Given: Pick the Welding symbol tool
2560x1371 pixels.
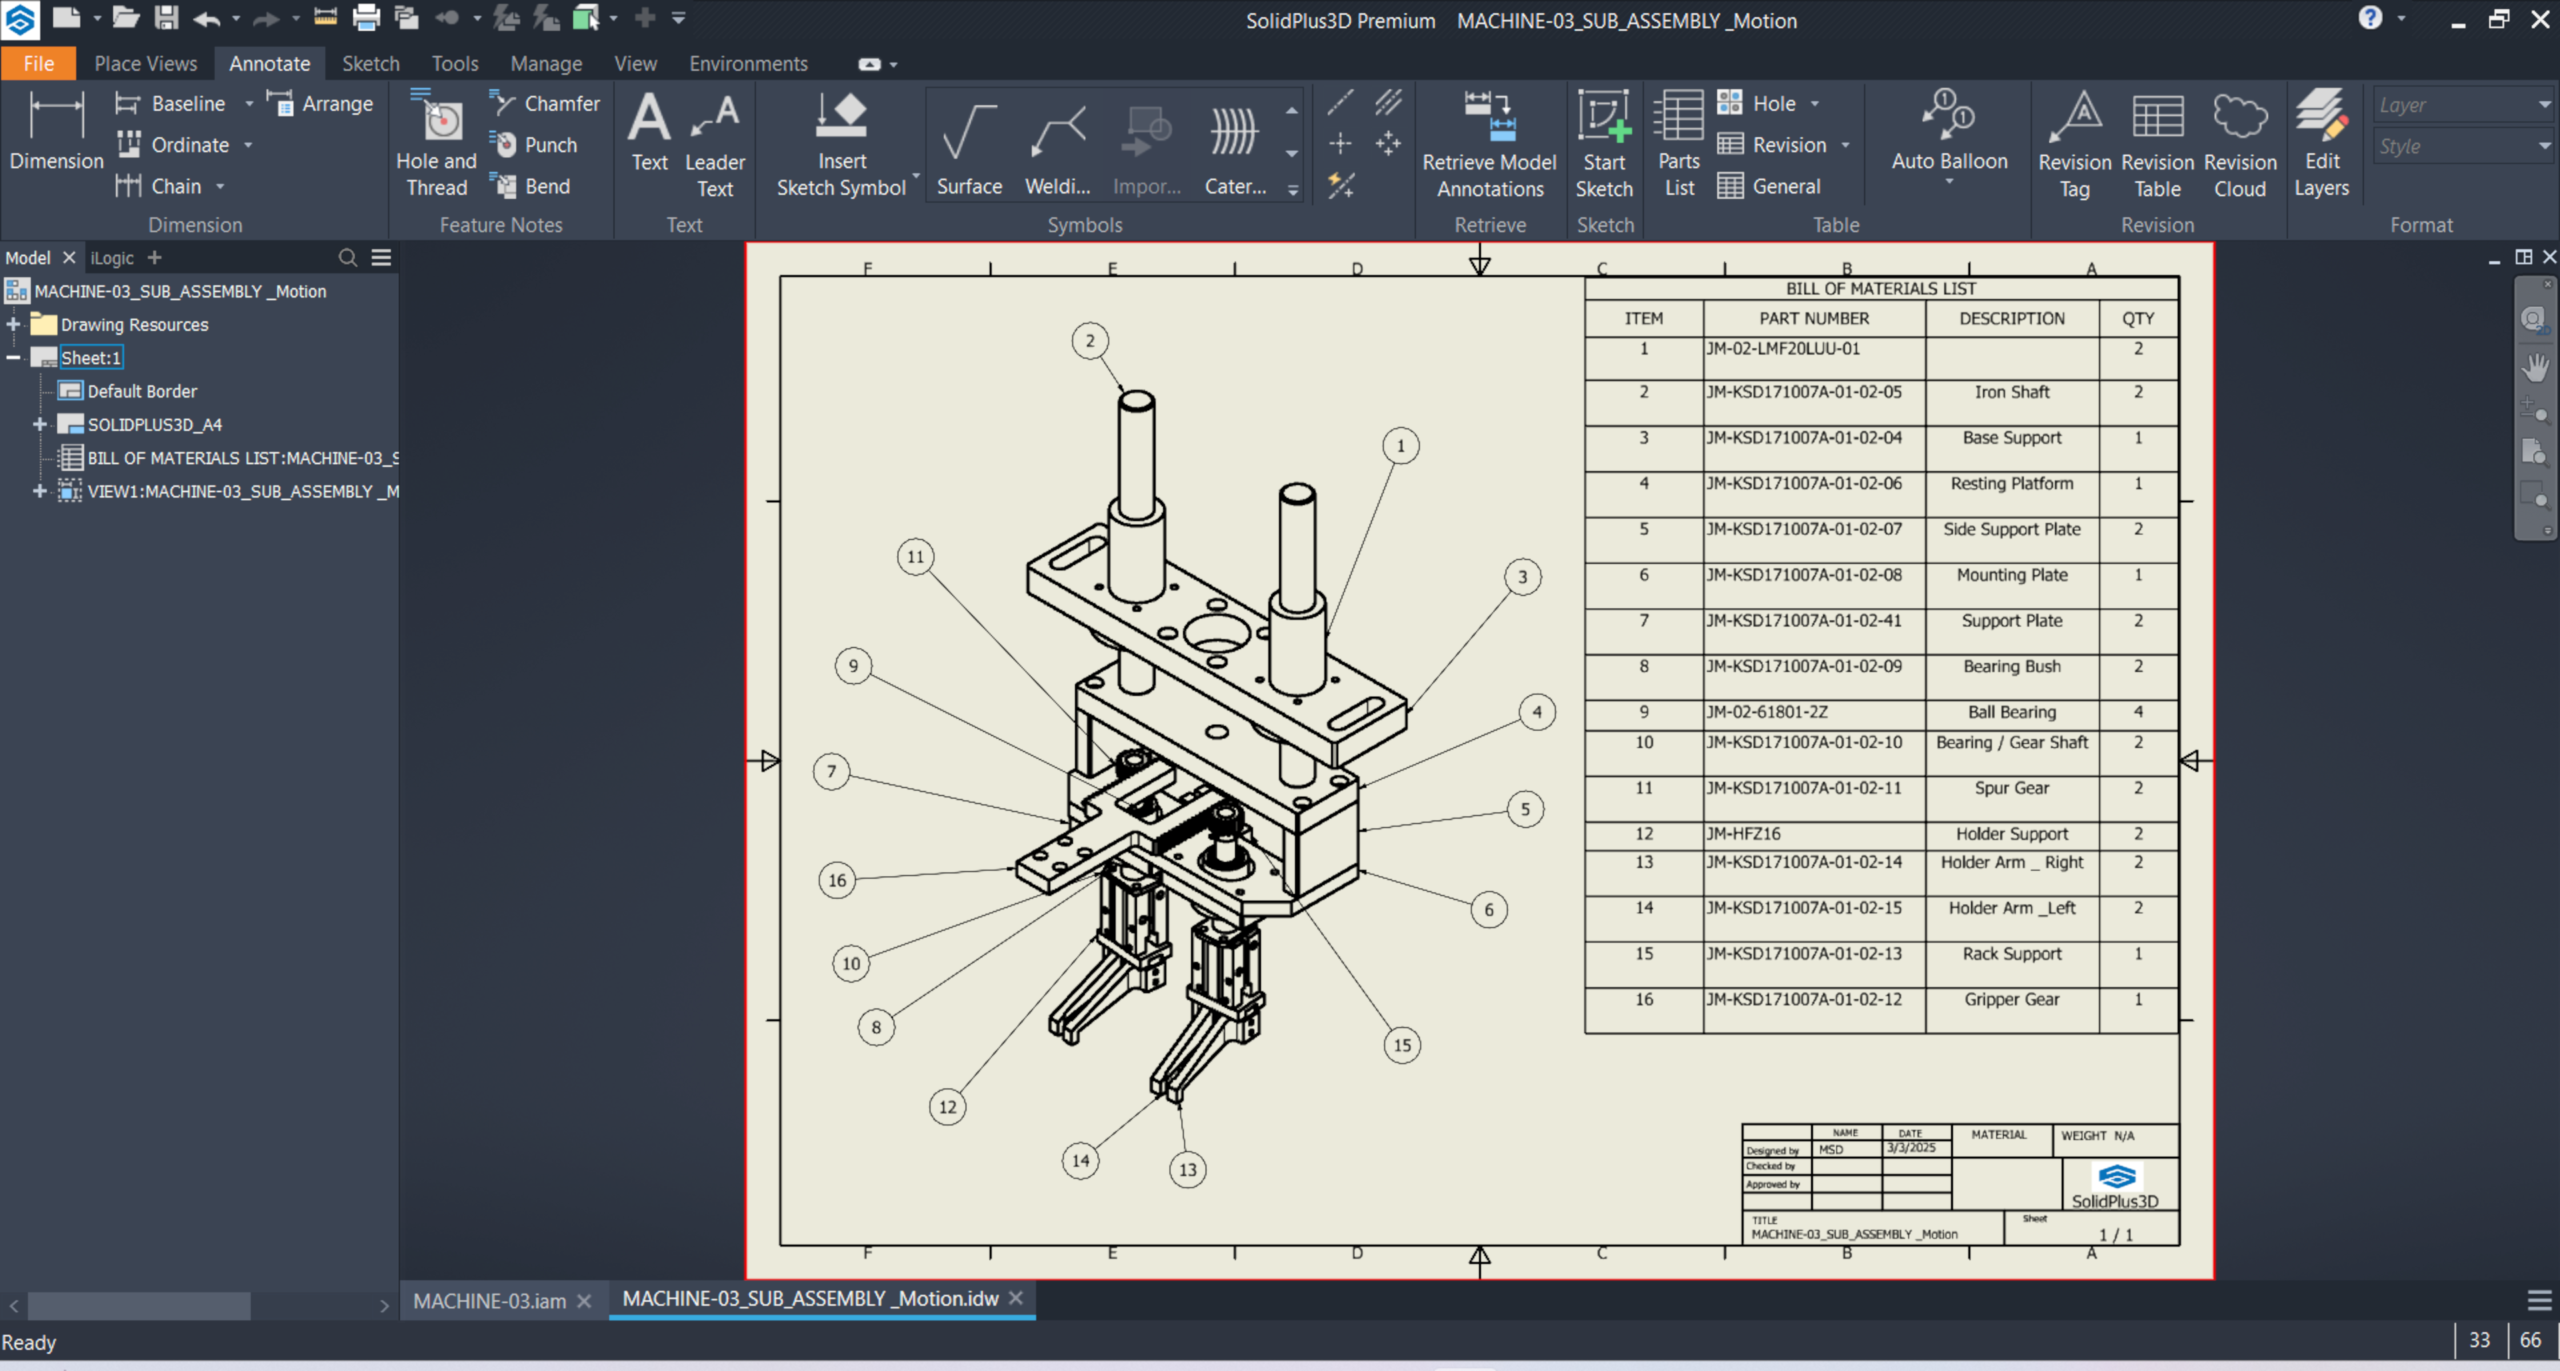Looking at the screenshot, I should [1058, 145].
